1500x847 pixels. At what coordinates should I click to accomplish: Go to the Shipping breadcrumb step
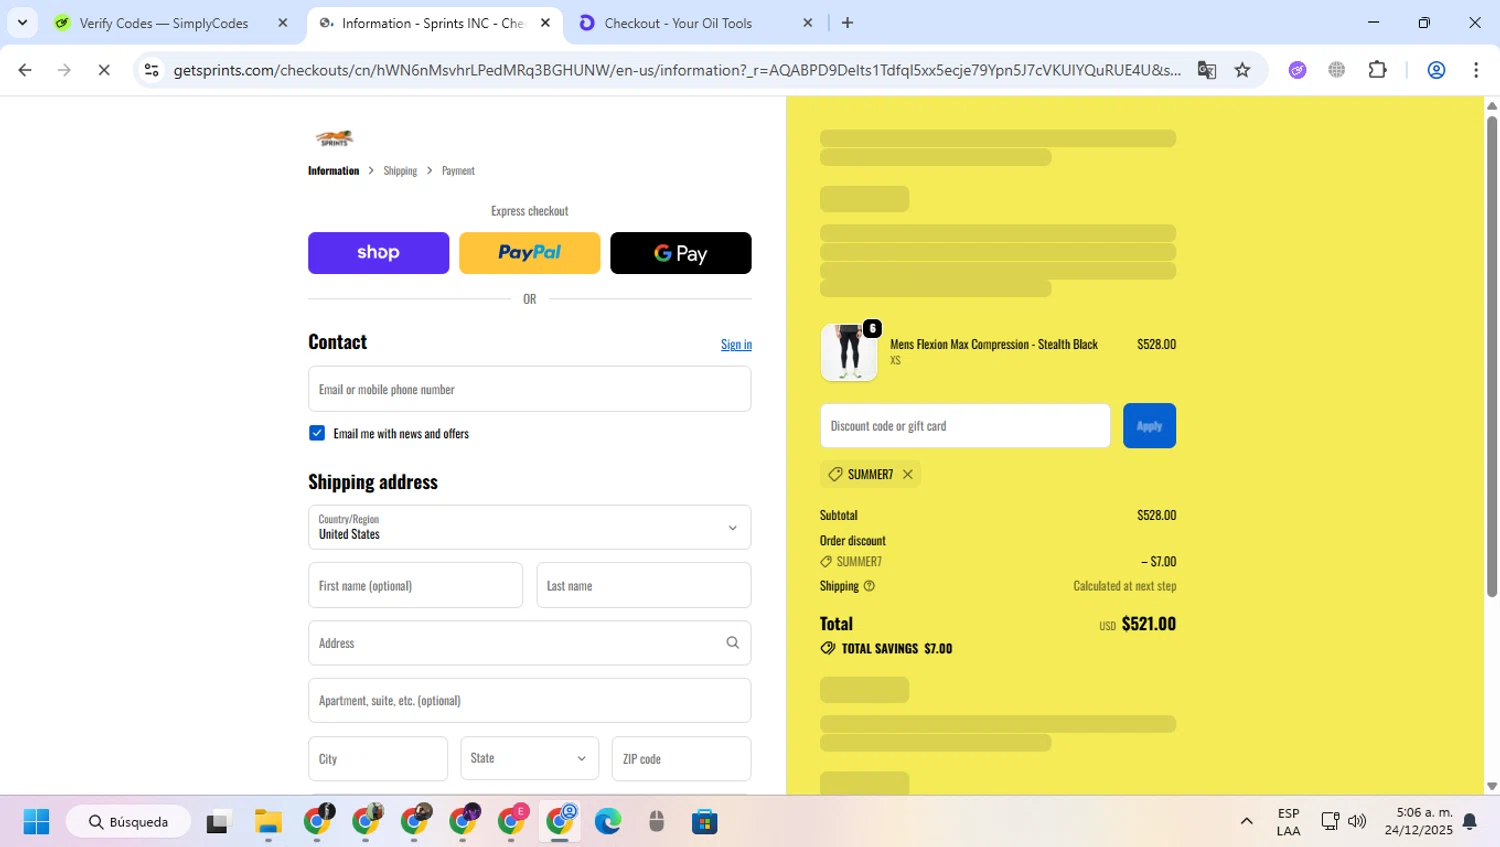coord(400,171)
